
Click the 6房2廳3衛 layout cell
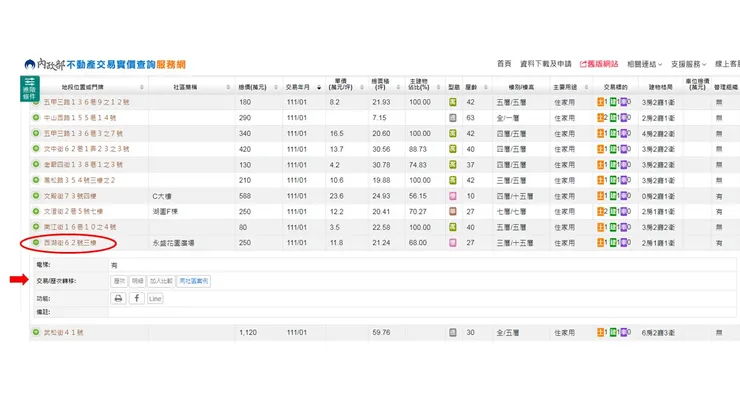pos(658,333)
